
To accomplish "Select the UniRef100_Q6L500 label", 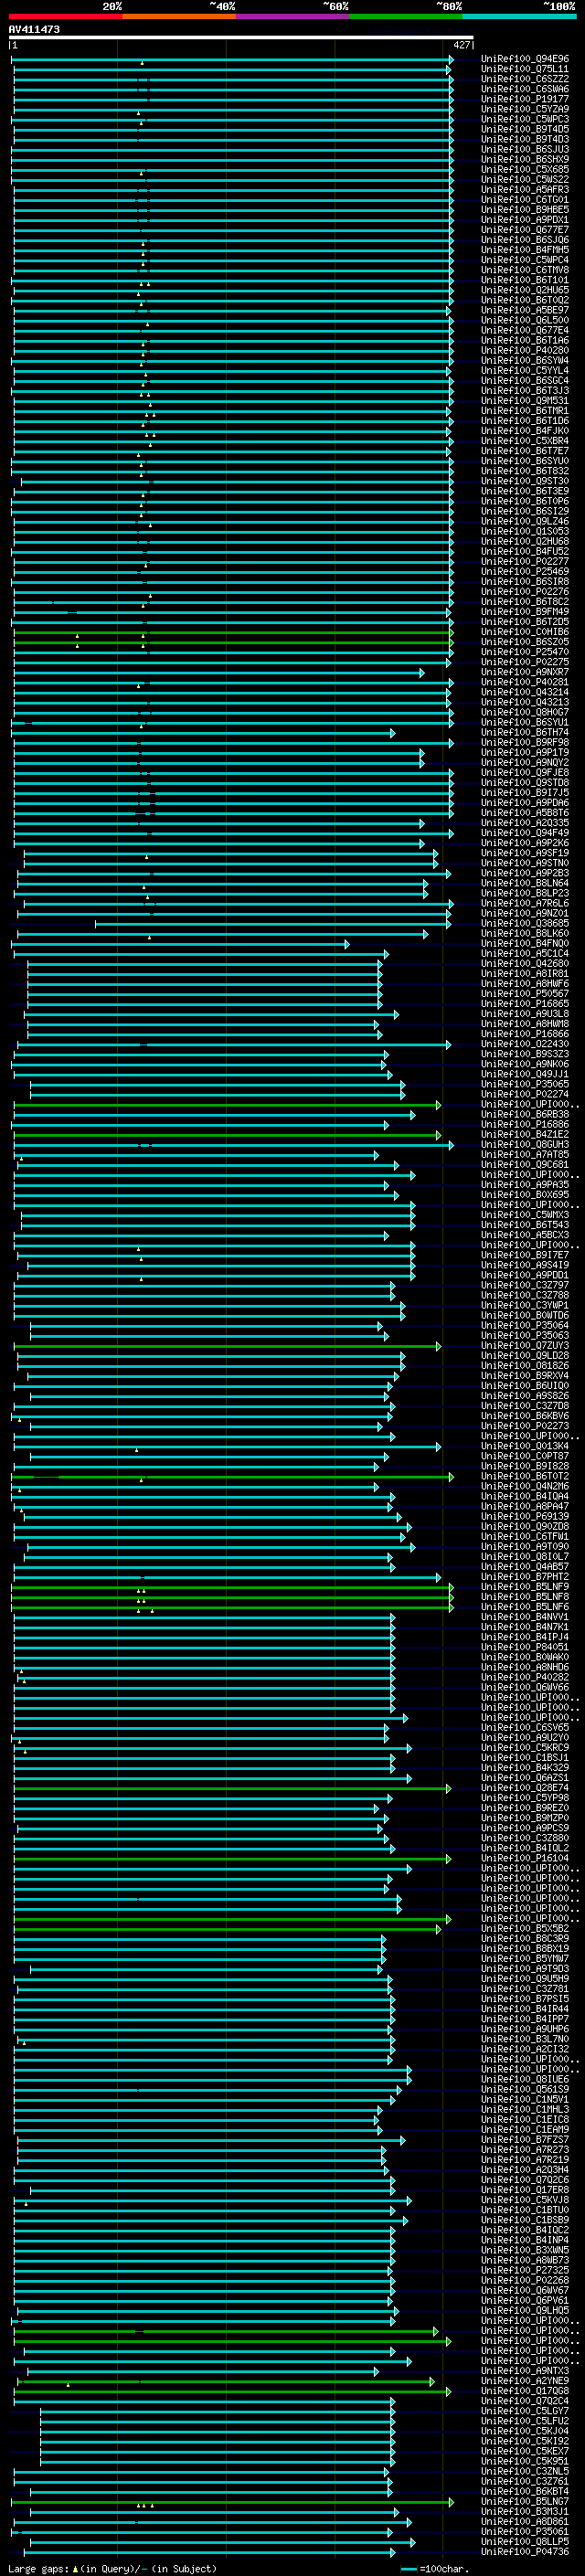I will pos(525,320).
